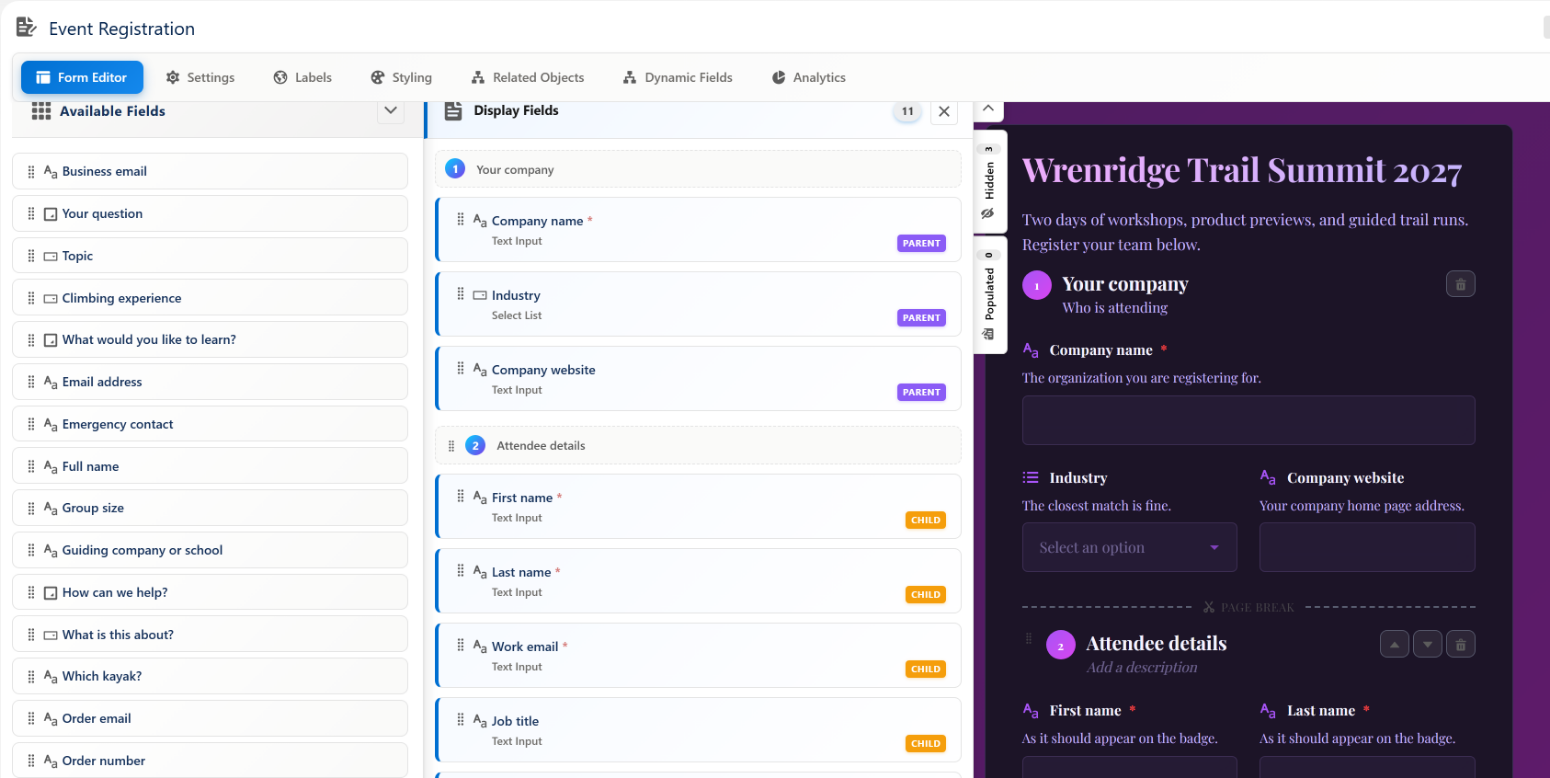The image size is (1550, 778).
Task: Select the Work email display field card
Action: 698,655
